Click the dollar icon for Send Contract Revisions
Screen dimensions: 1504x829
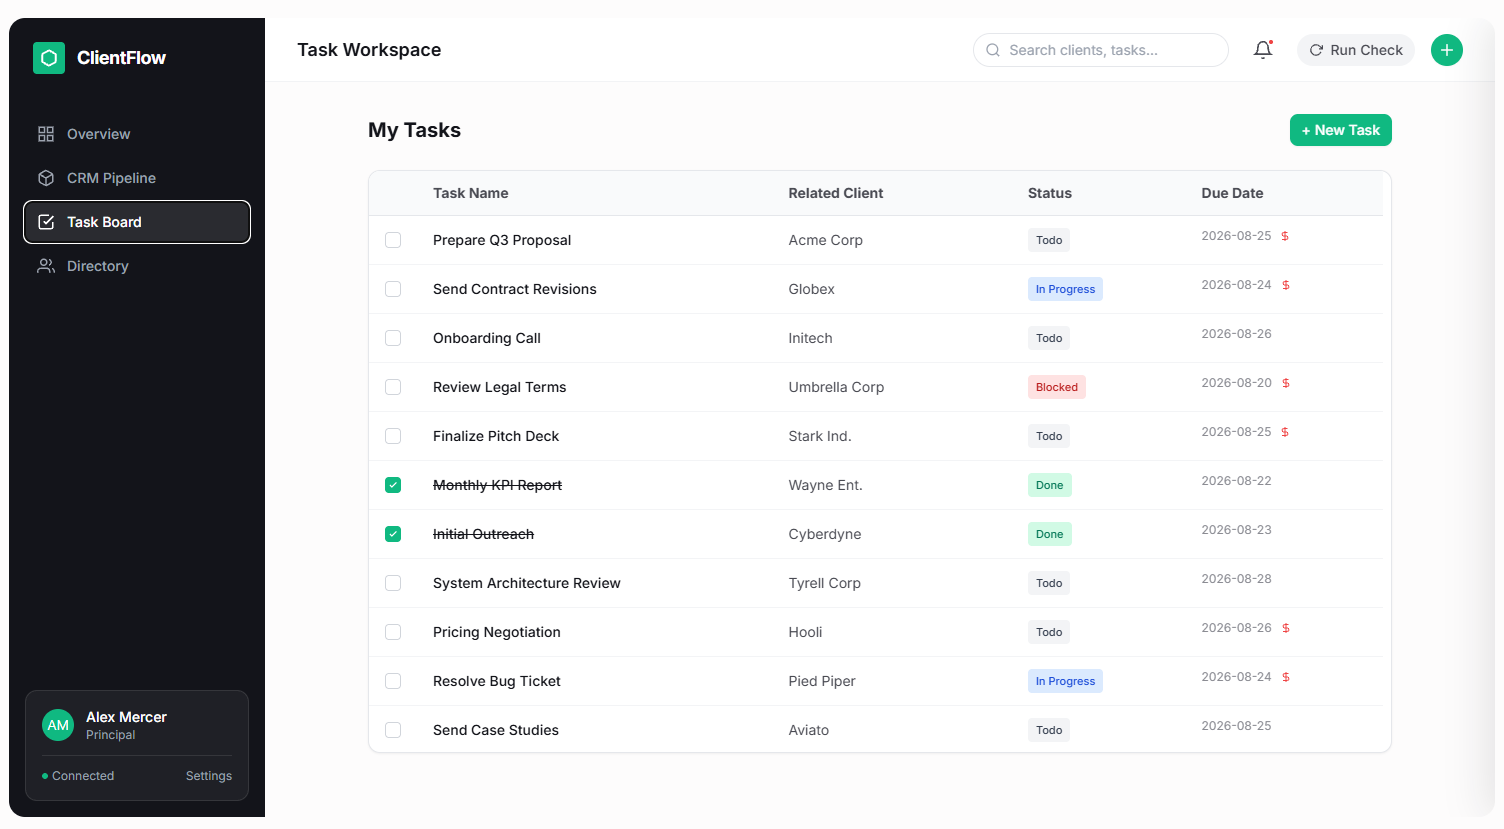(x=1286, y=285)
